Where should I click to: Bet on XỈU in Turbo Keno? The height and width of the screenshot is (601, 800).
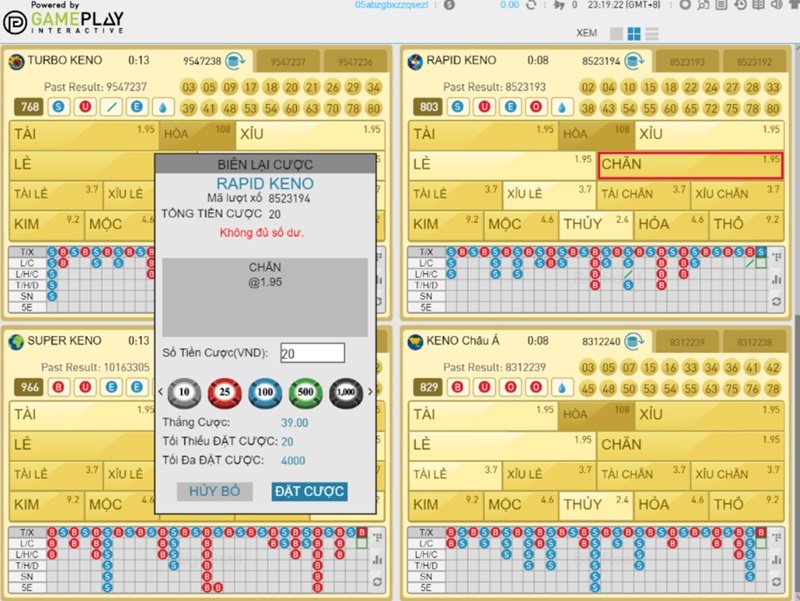(x=310, y=135)
